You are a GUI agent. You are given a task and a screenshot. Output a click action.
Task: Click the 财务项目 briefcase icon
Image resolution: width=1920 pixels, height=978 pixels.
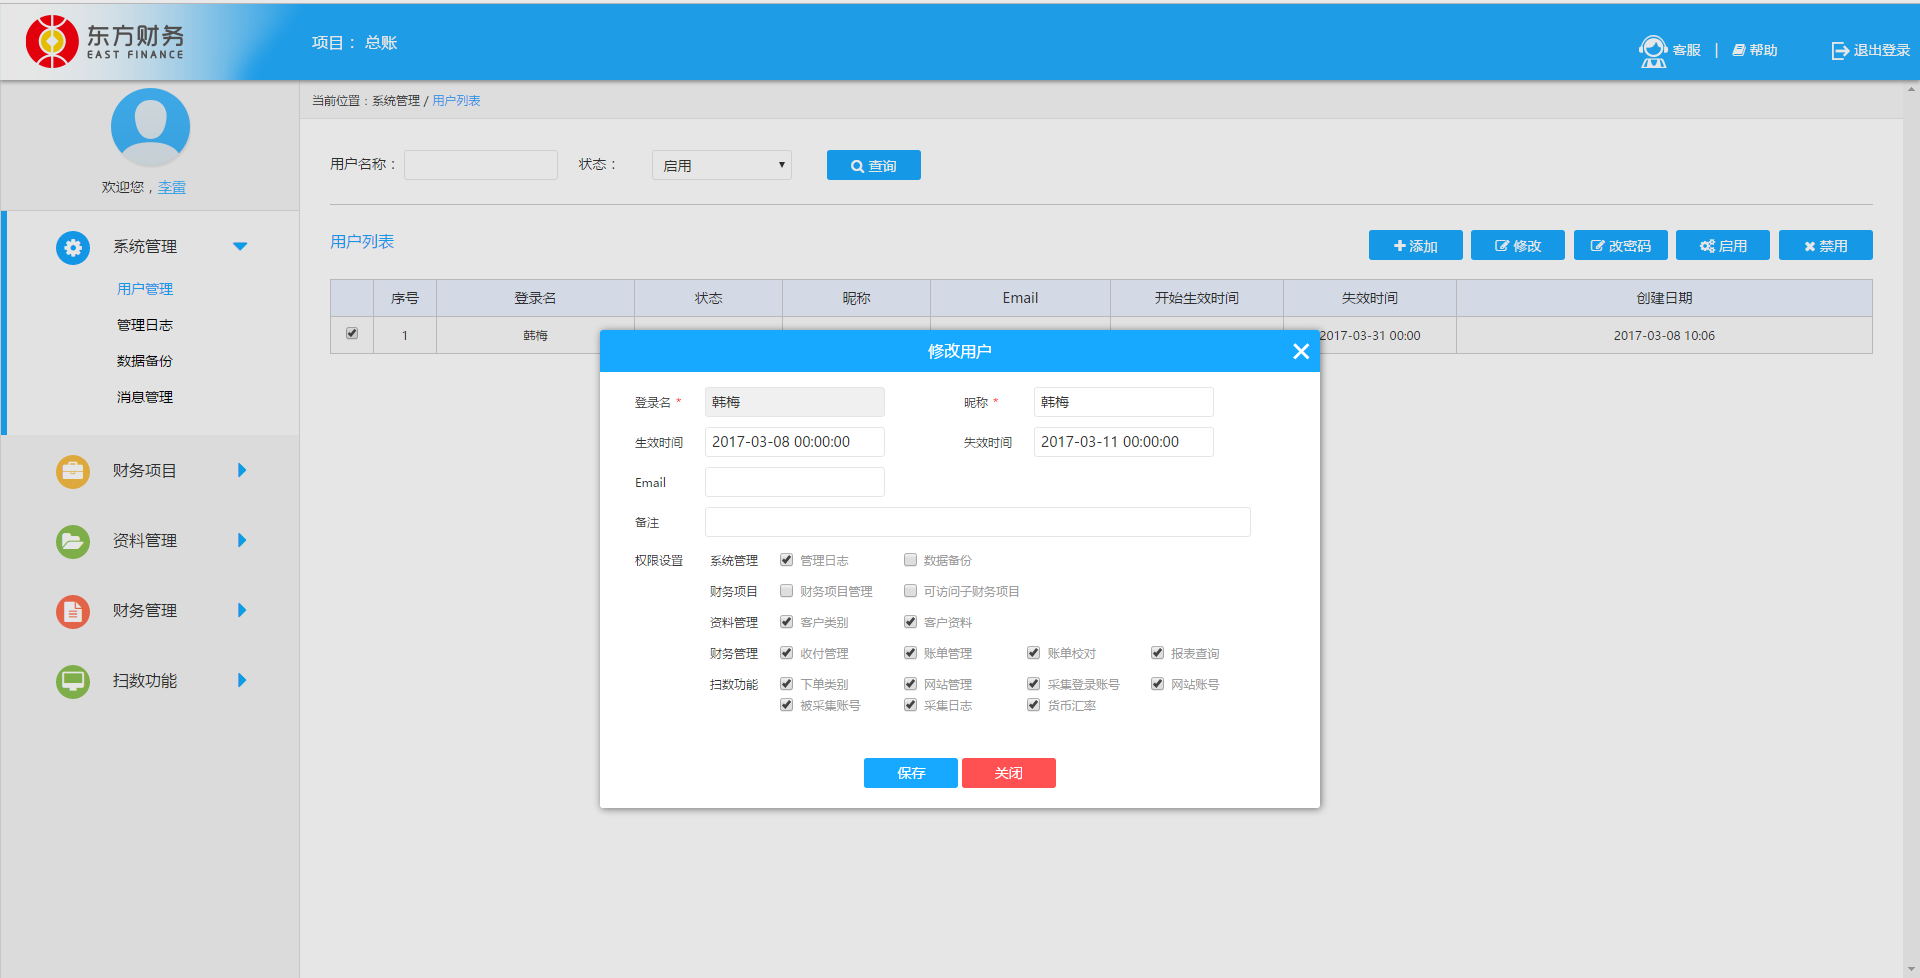(73, 471)
